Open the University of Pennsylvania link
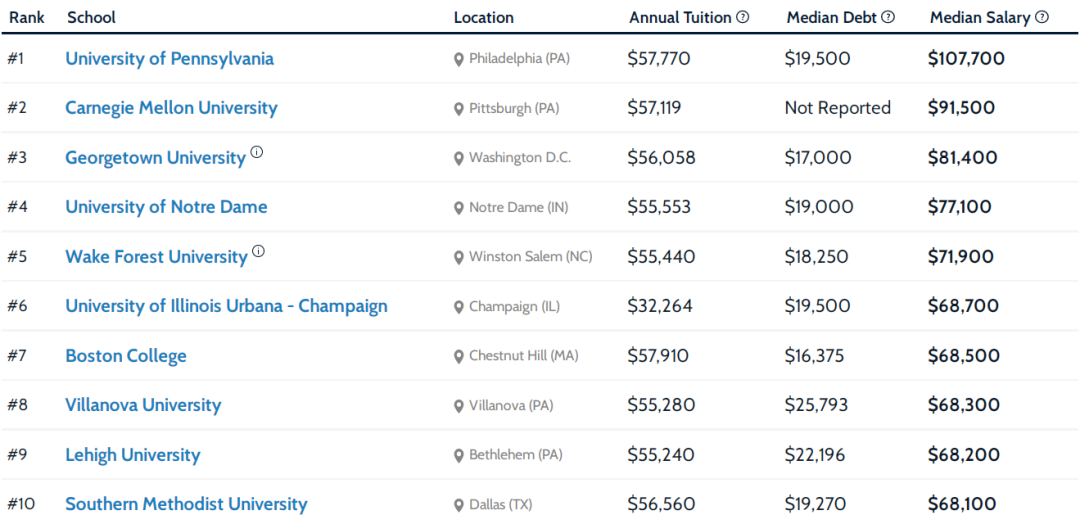 pyautogui.click(x=169, y=59)
